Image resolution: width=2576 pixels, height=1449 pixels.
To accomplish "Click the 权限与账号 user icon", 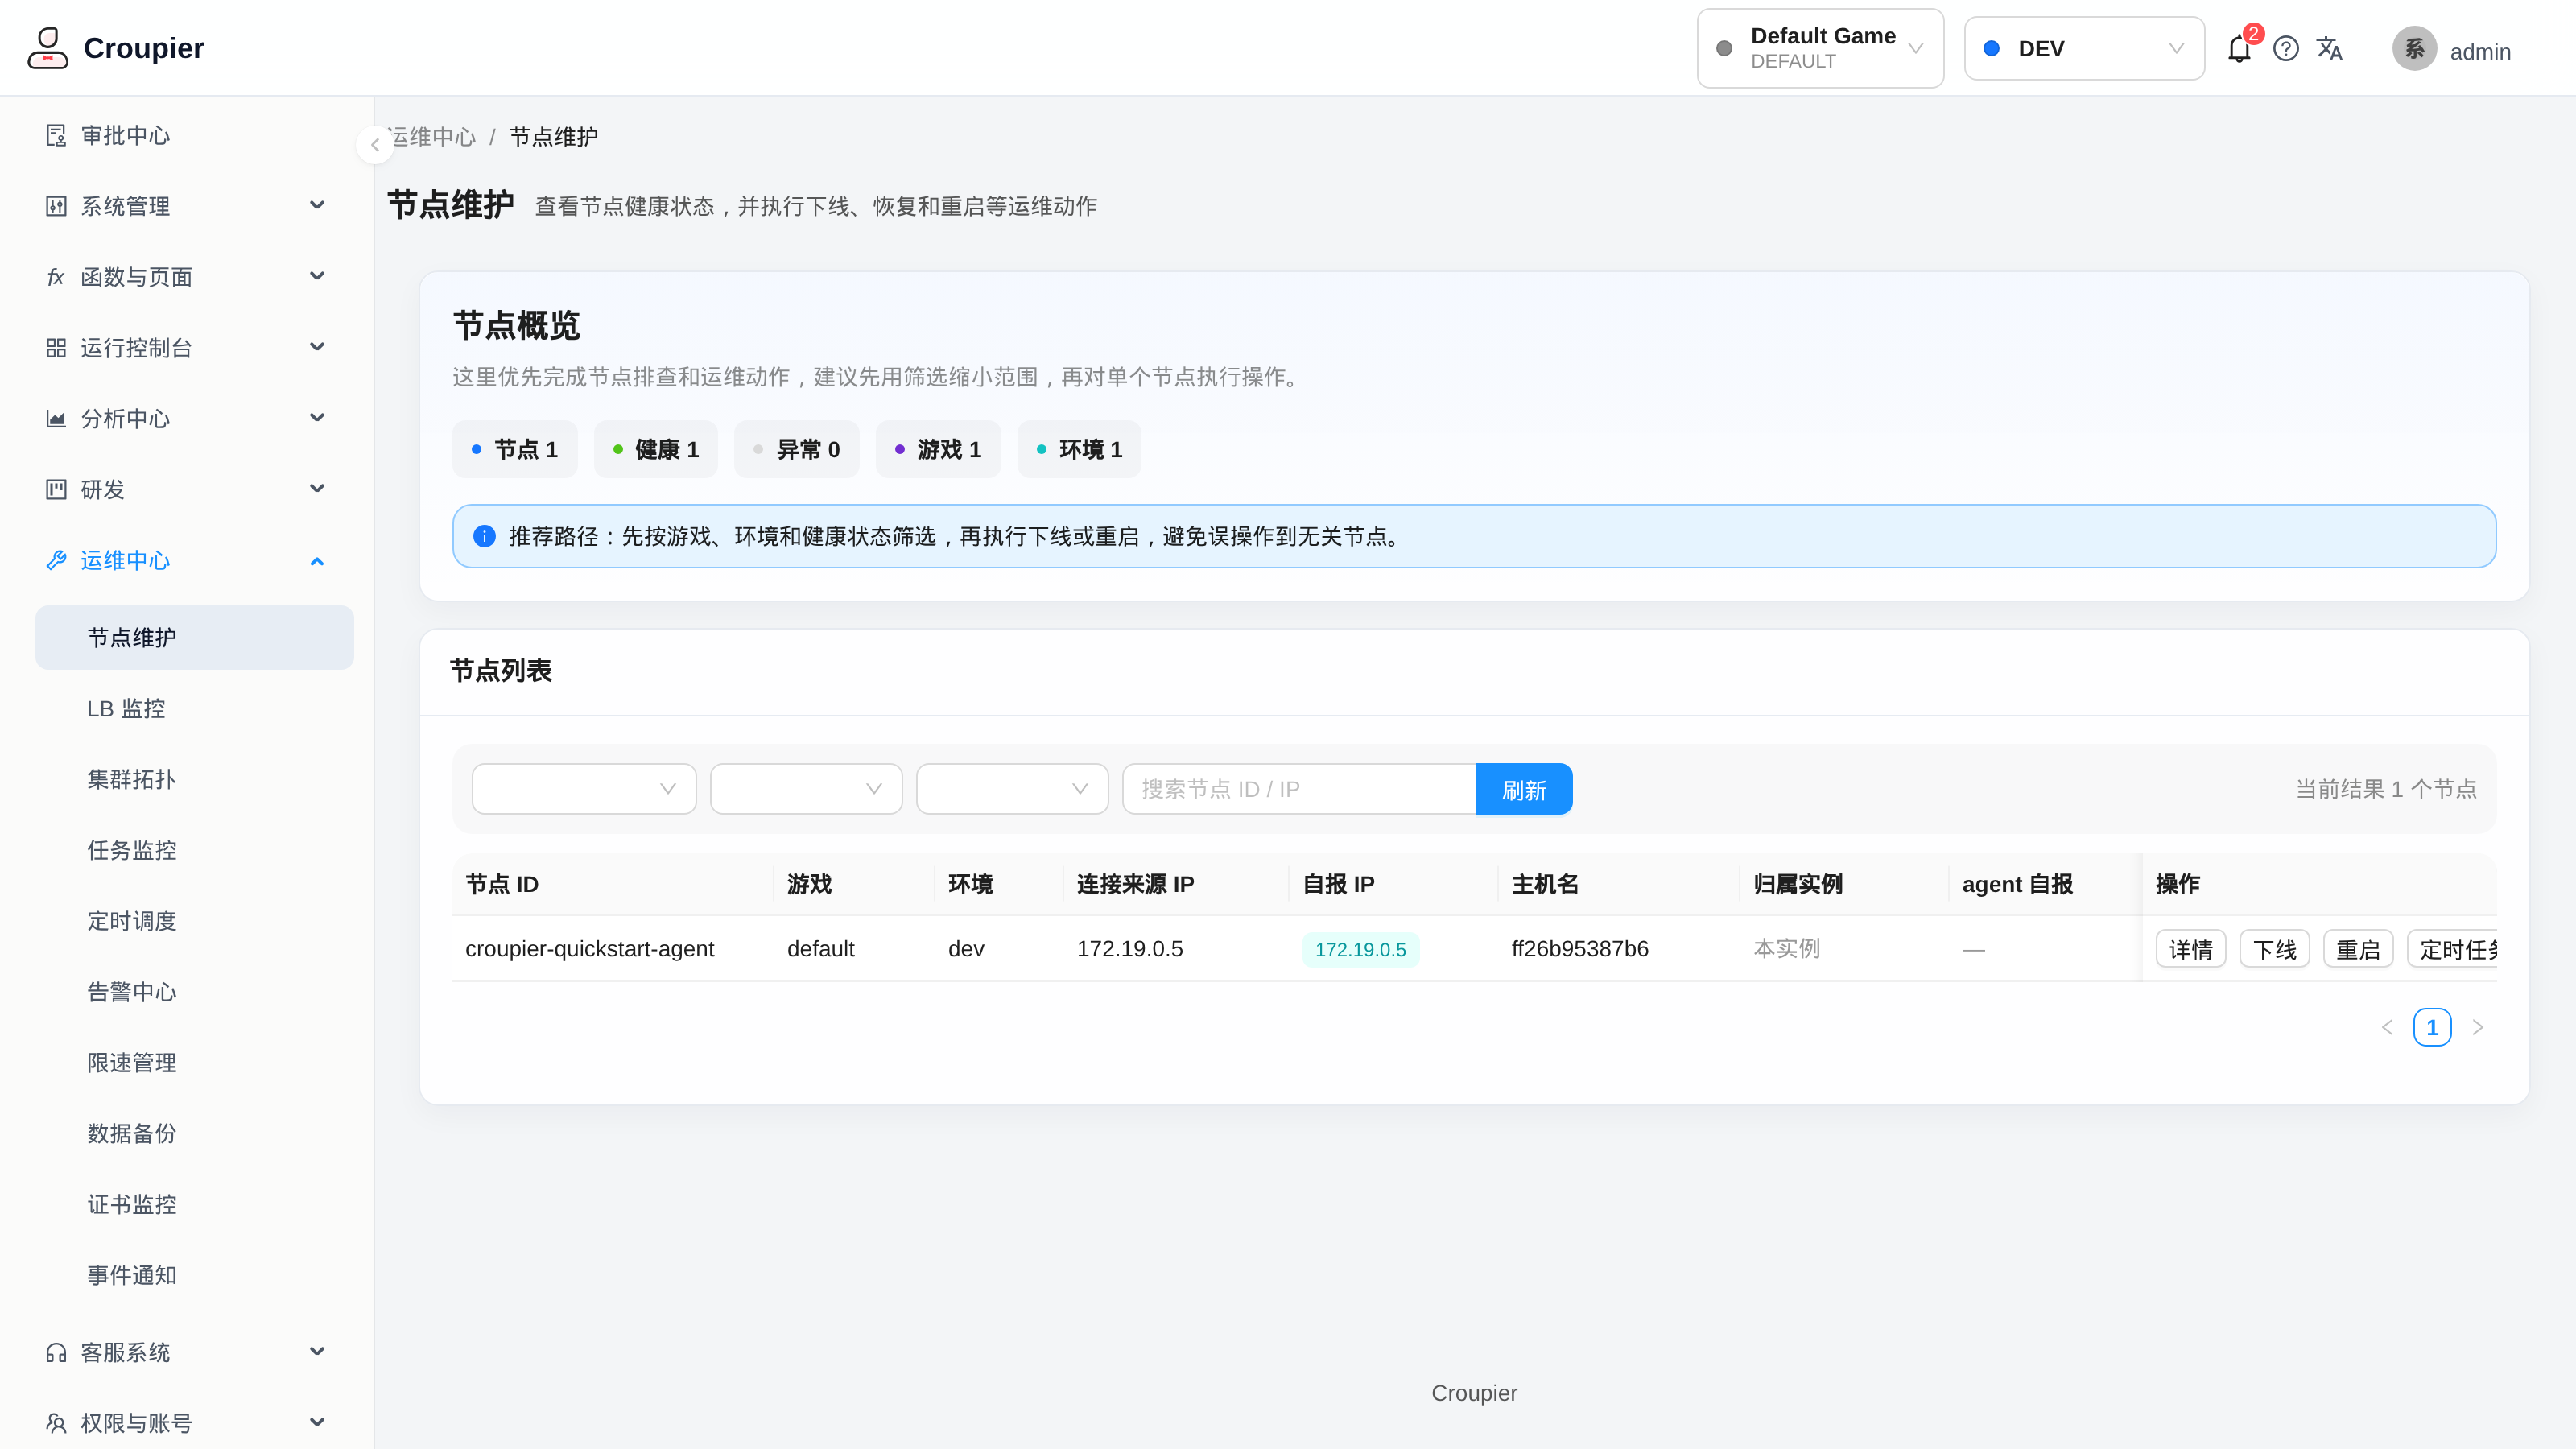I will (56, 1423).
